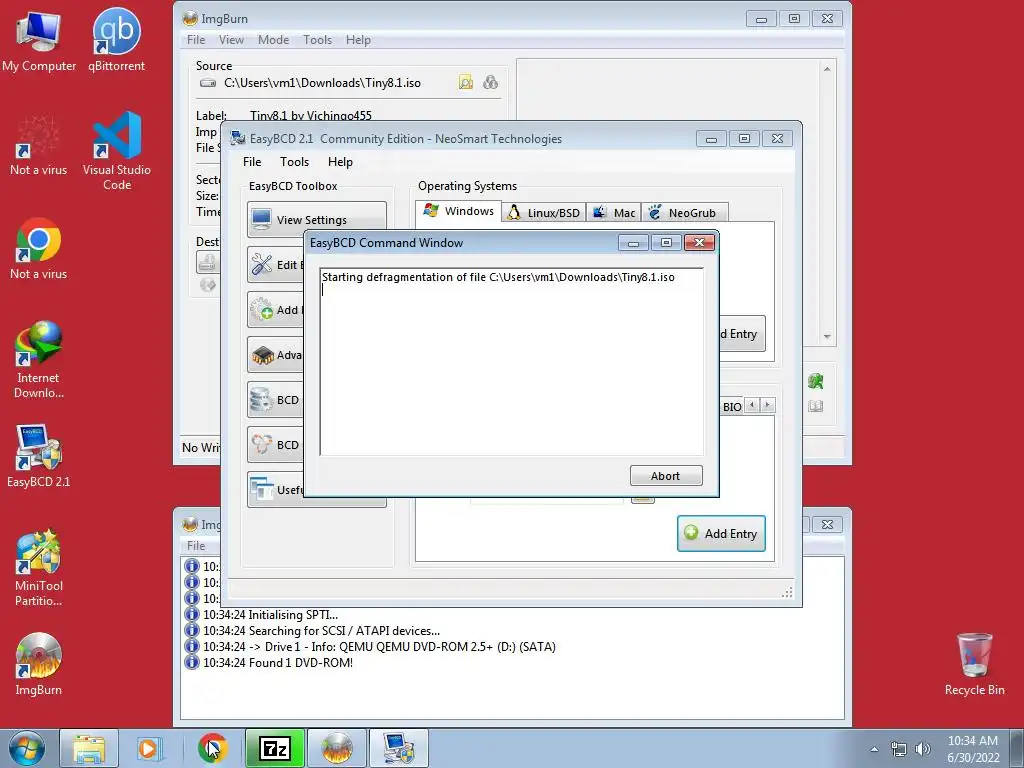Switch to Chrome in taskbar

pyautogui.click(x=213, y=748)
